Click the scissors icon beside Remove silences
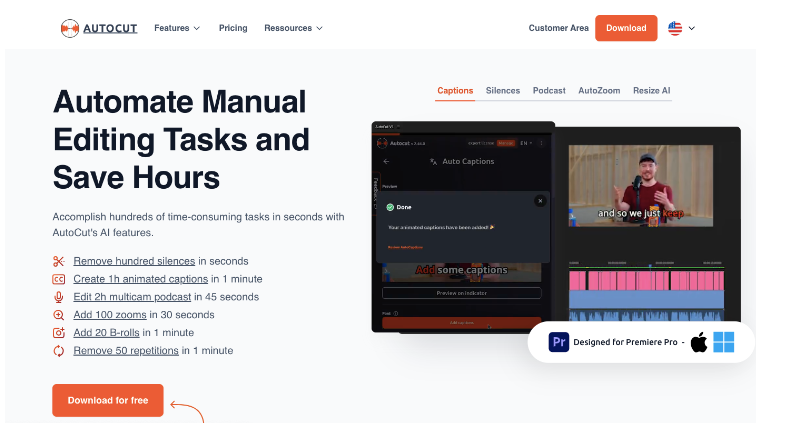The image size is (800, 435). click(x=59, y=262)
